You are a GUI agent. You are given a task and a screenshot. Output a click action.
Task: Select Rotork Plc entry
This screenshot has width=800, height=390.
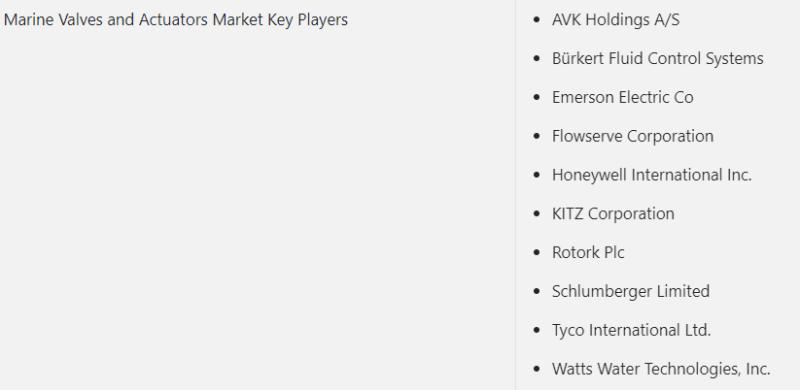click(x=588, y=253)
